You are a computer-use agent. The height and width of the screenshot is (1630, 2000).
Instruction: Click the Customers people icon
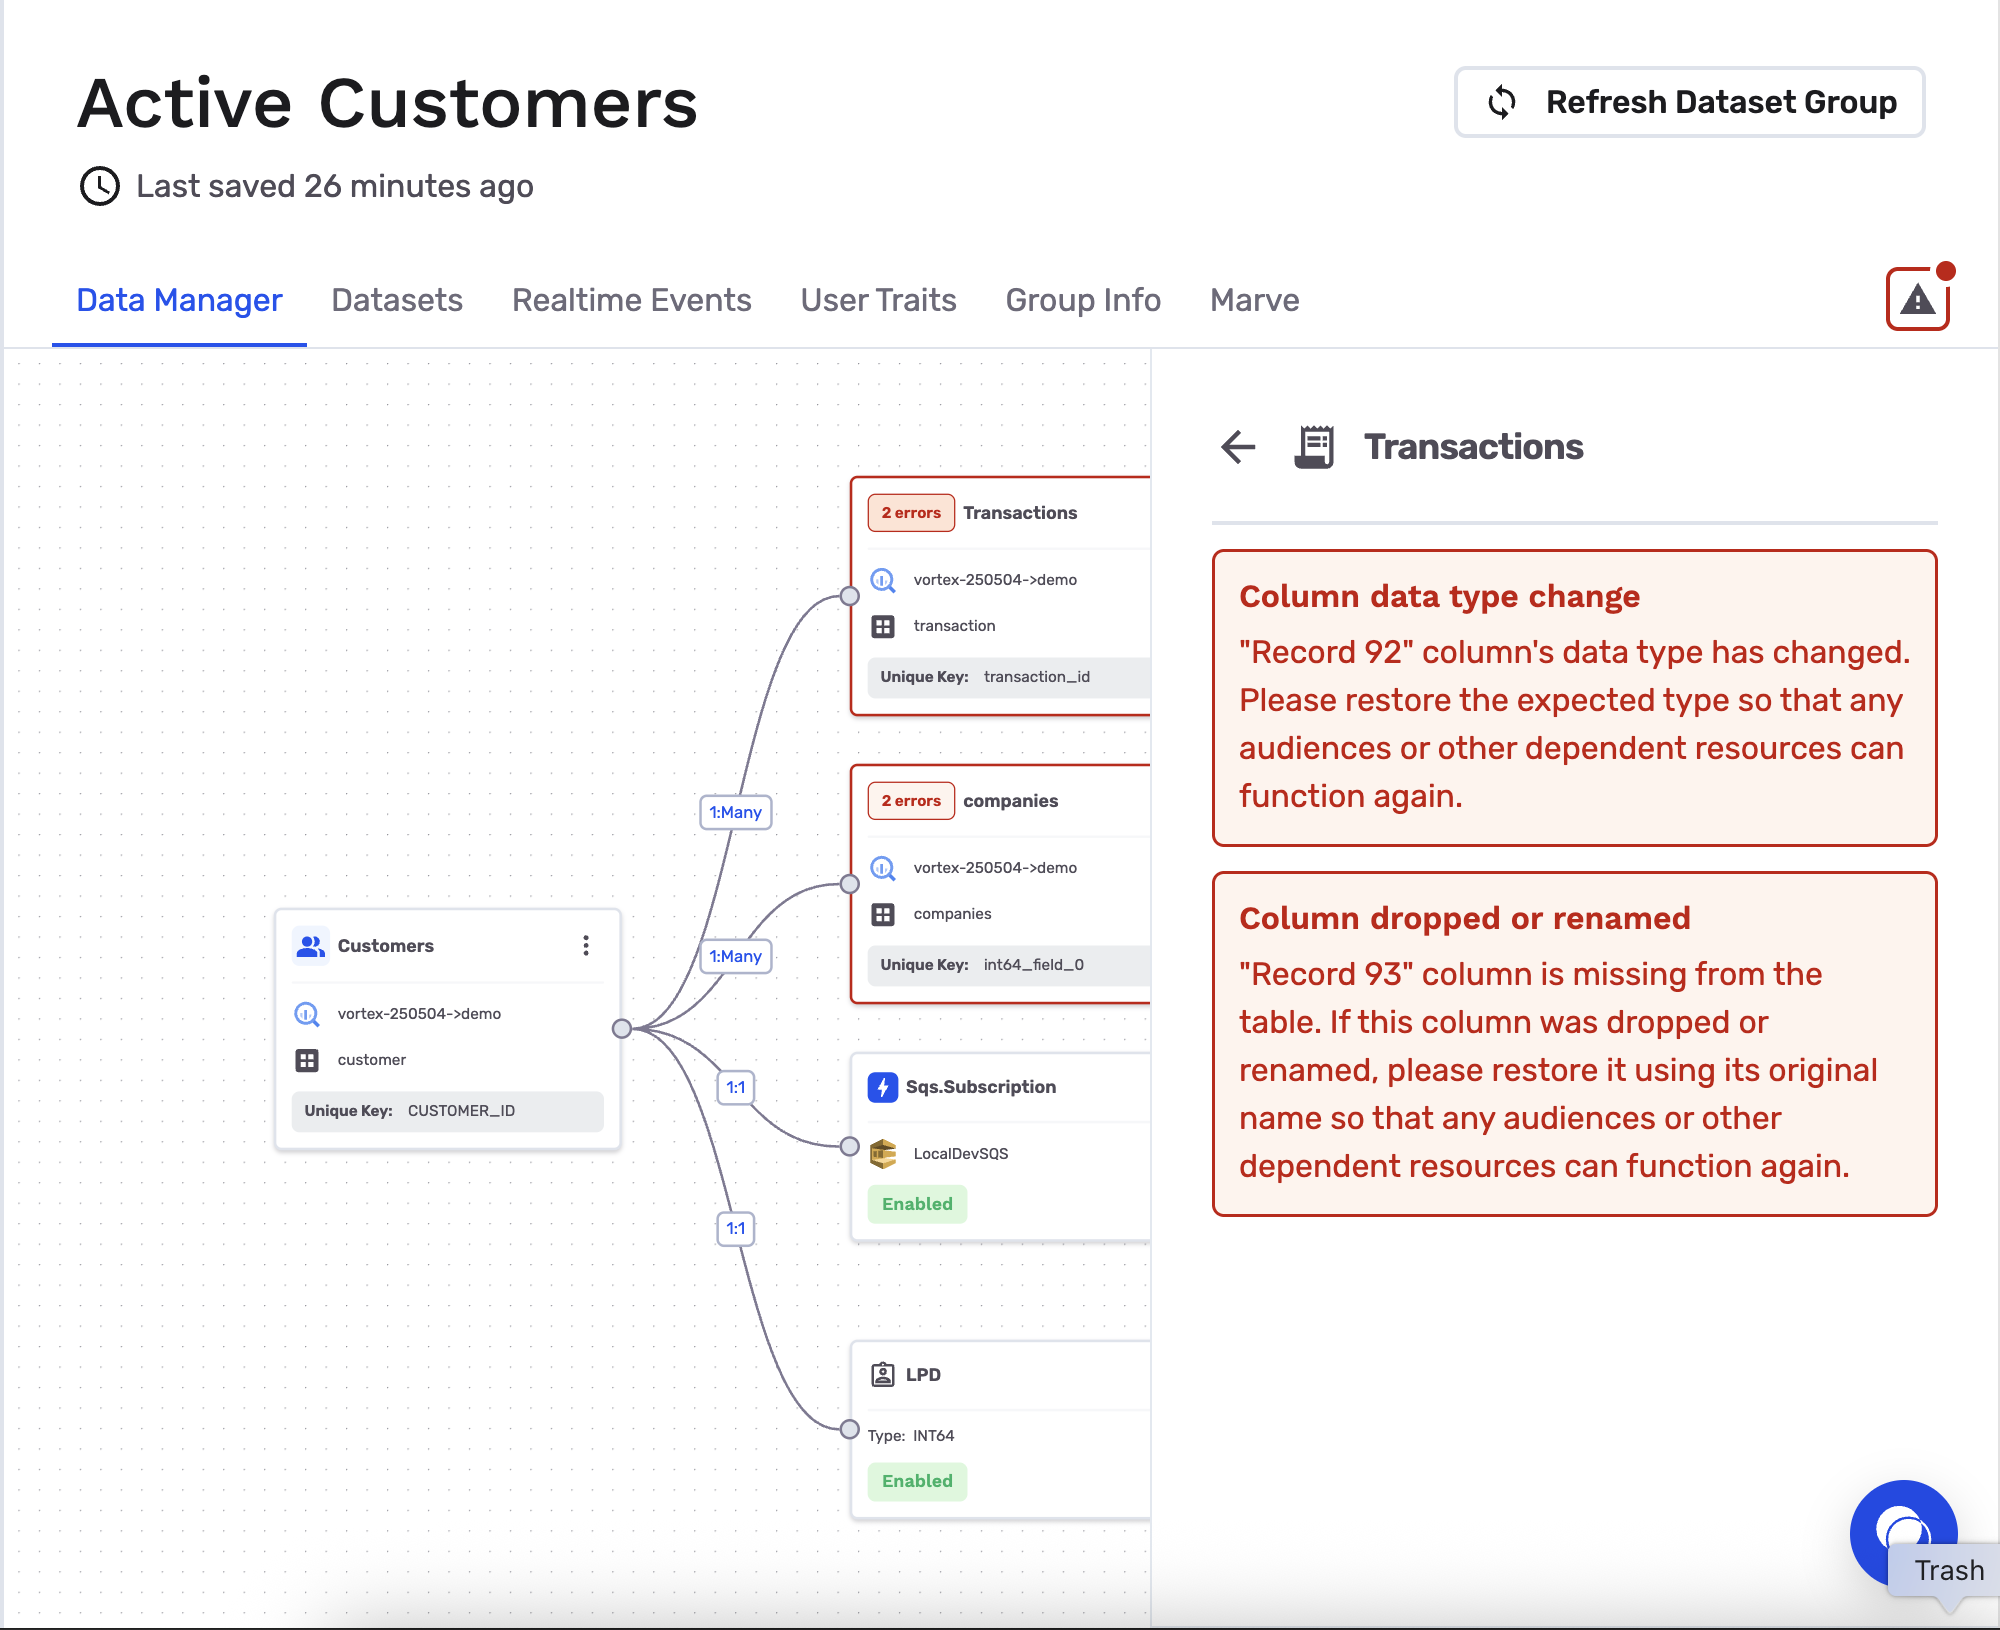(311, 945)
